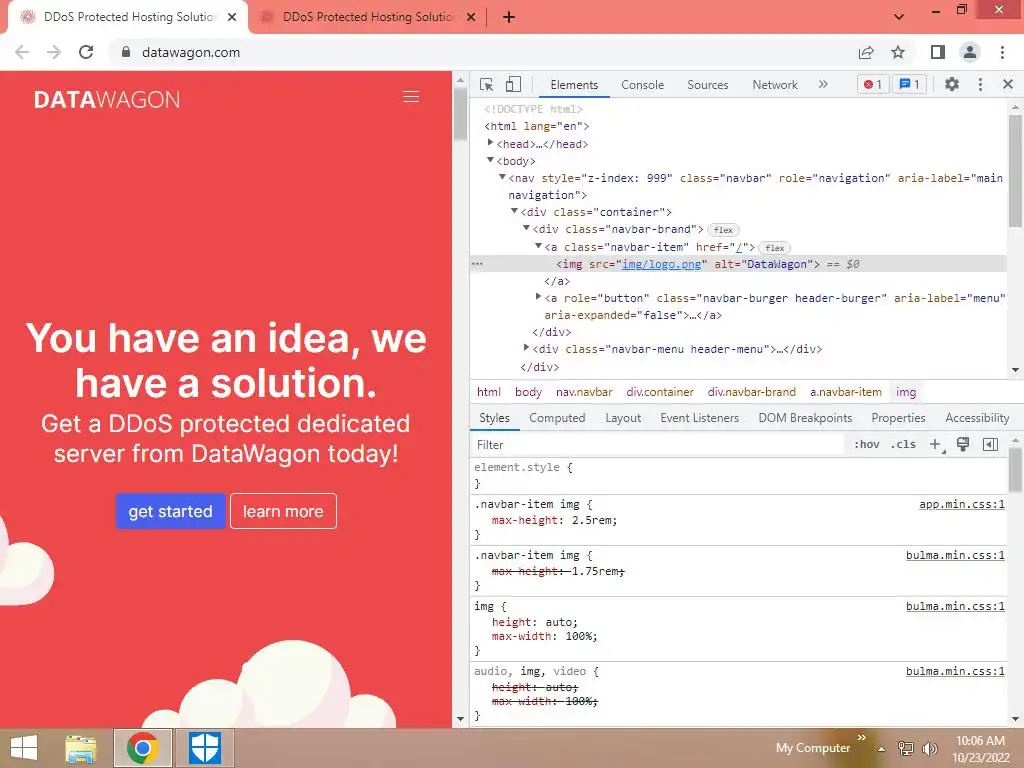Go forward in browser history
1024x768 pixels.
(54, 52)
